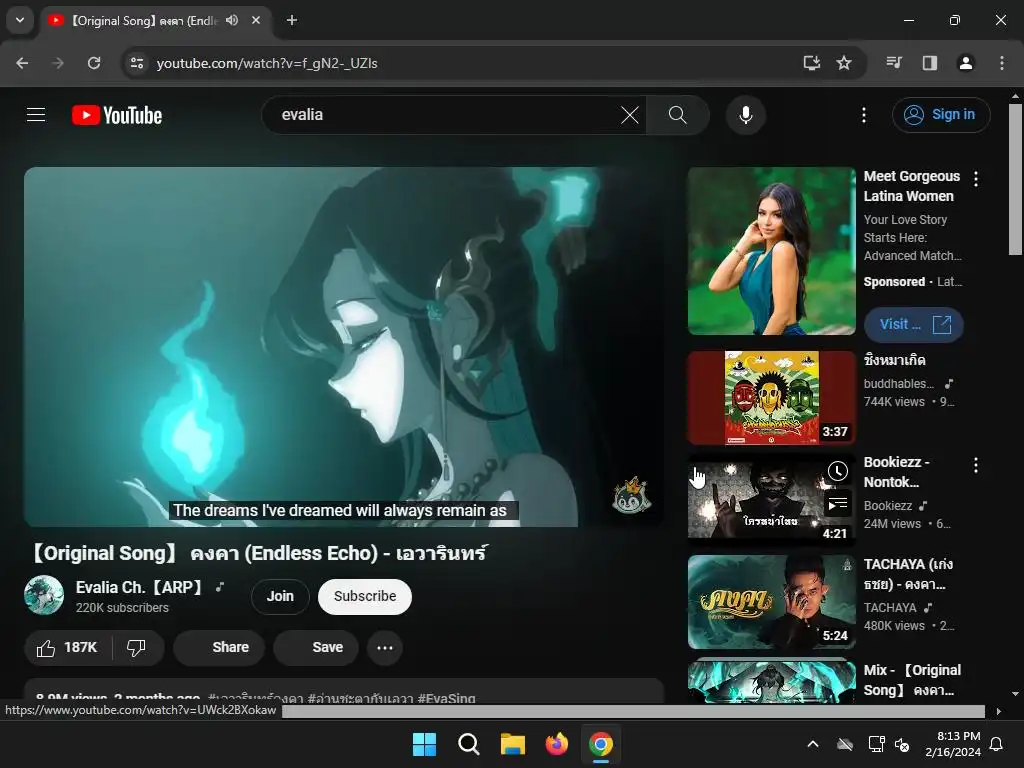Screen dimensions: 1024x768
Task: Open options for Bookiezz - Nontok video
Action: coord(976,465)
